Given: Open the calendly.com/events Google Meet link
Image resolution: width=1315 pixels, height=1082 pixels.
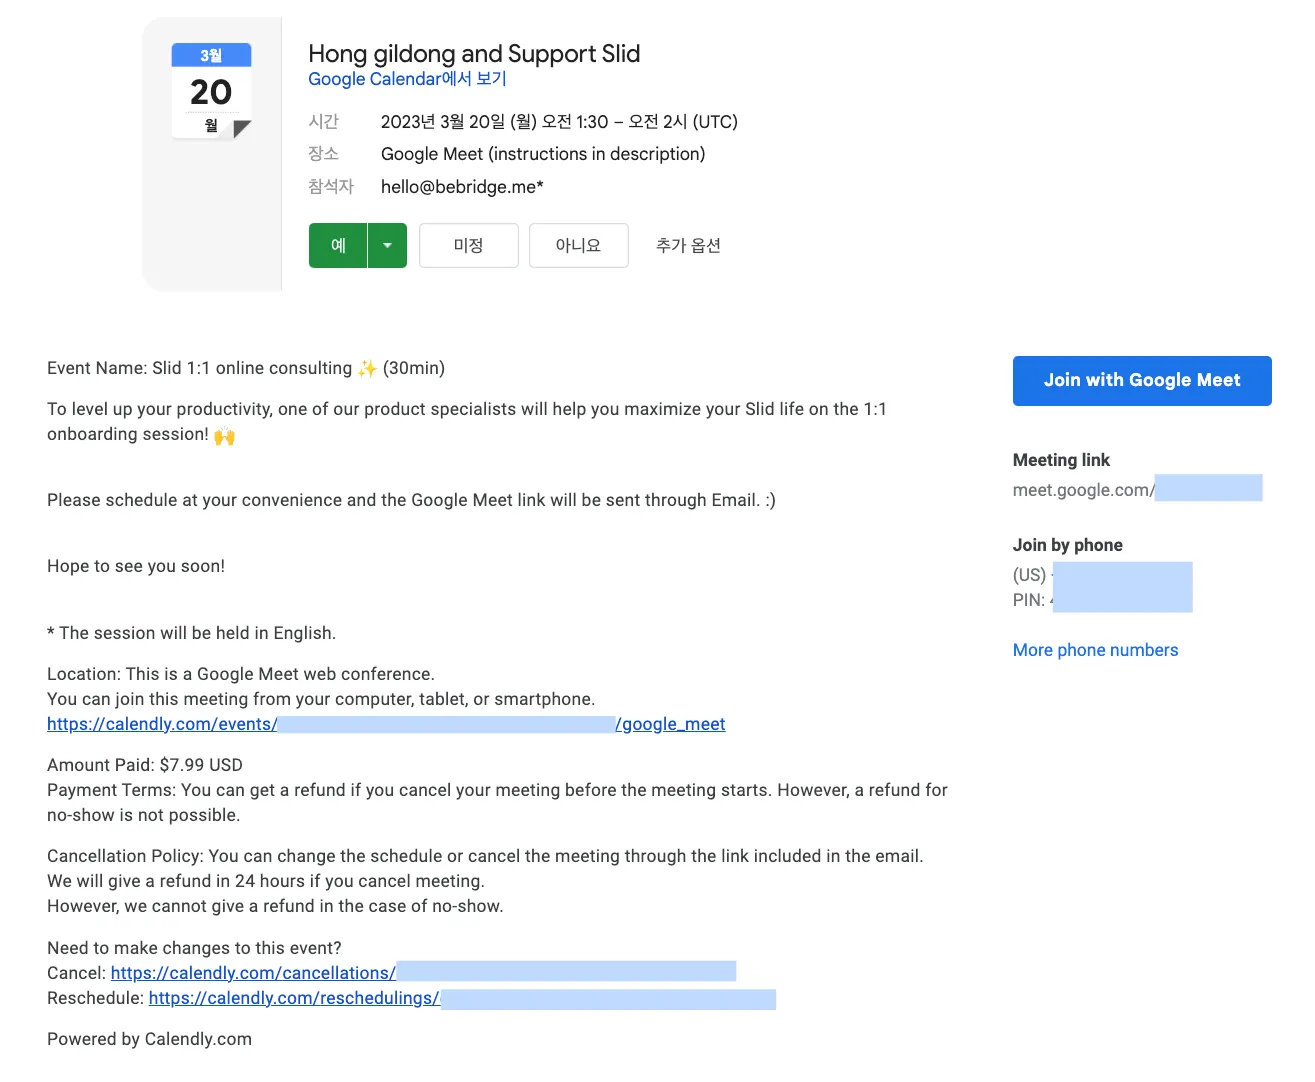Looking at the screenshot, I should point(386,724).
